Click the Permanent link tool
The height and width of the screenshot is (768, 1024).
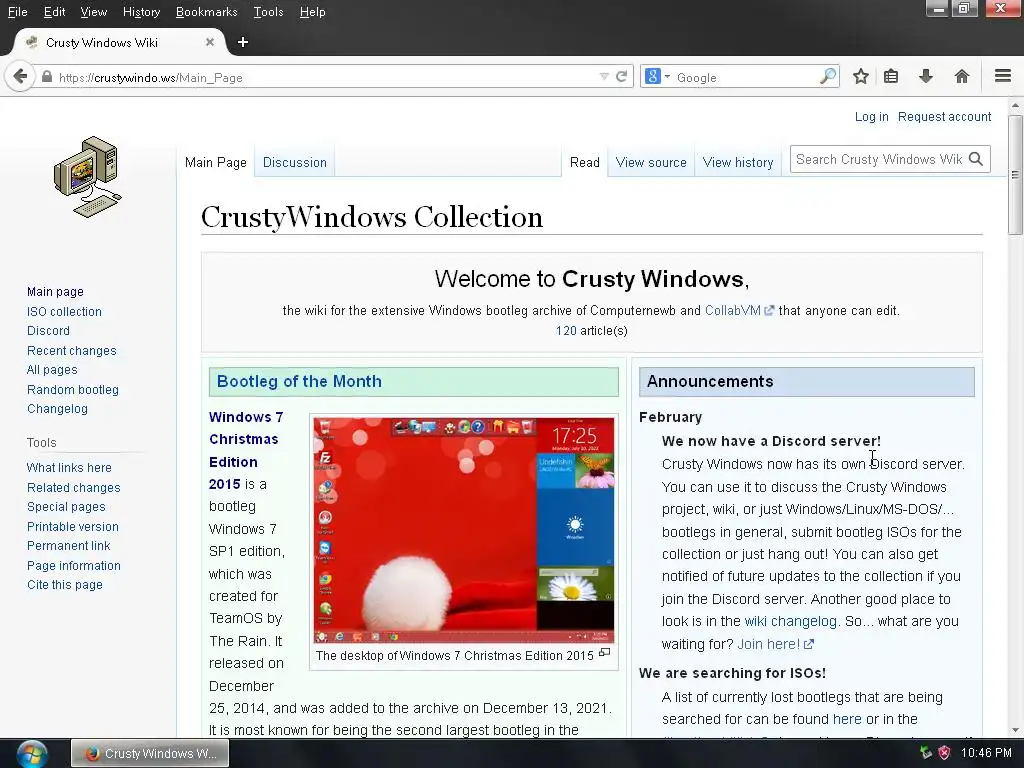69,545
